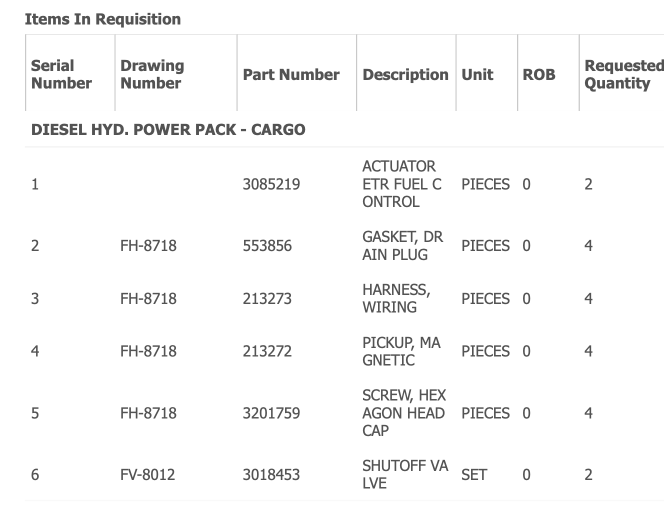Select the Description column header
This screenshot has width=664, height=524.
pos(405,75)
